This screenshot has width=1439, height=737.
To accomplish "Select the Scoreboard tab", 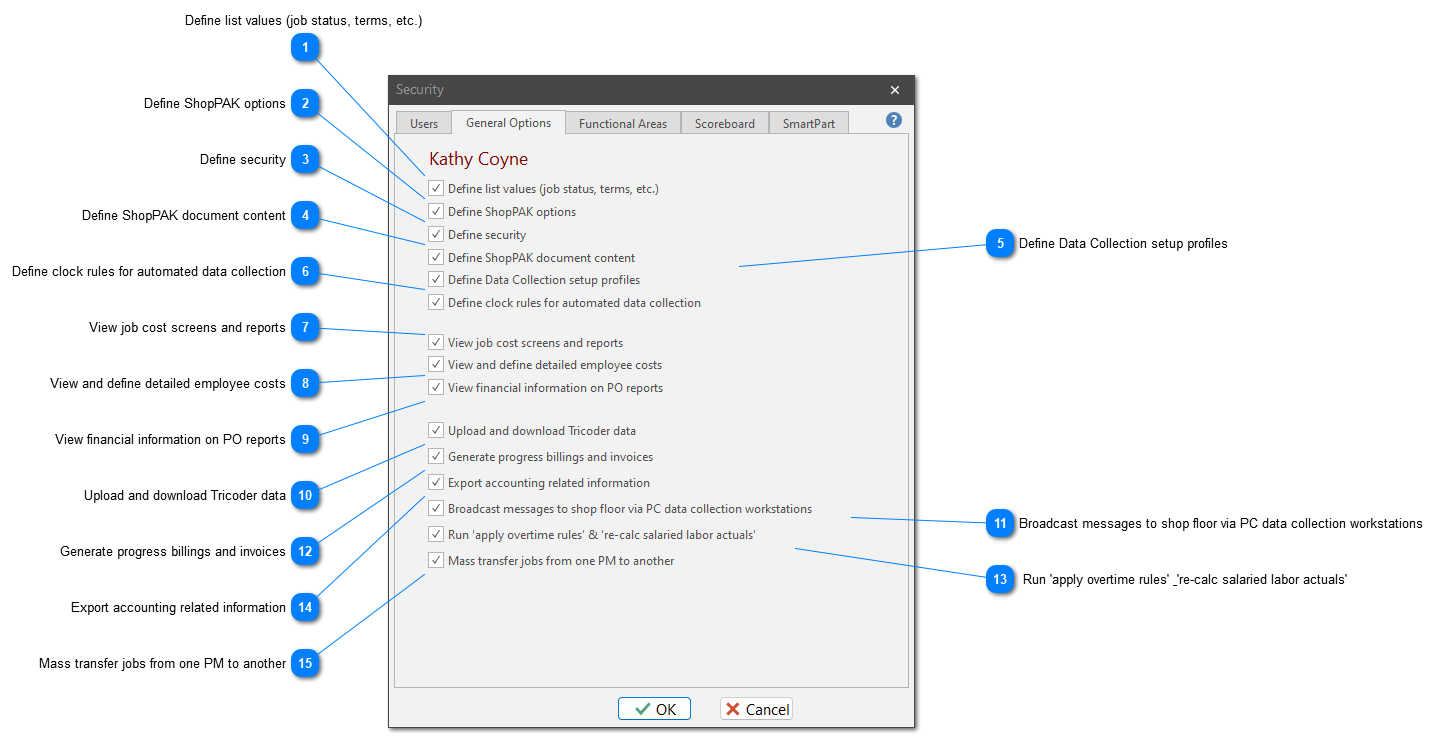I will tap(725, 124).
